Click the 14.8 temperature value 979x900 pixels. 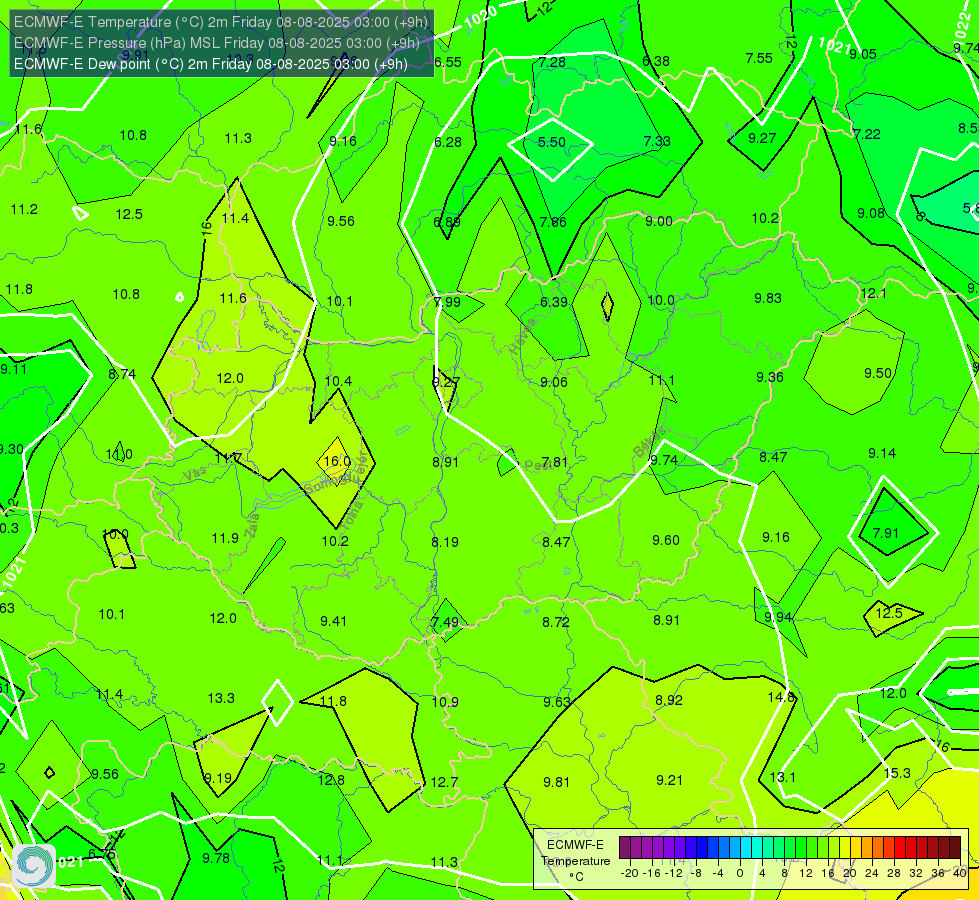(x=781, y=697)
